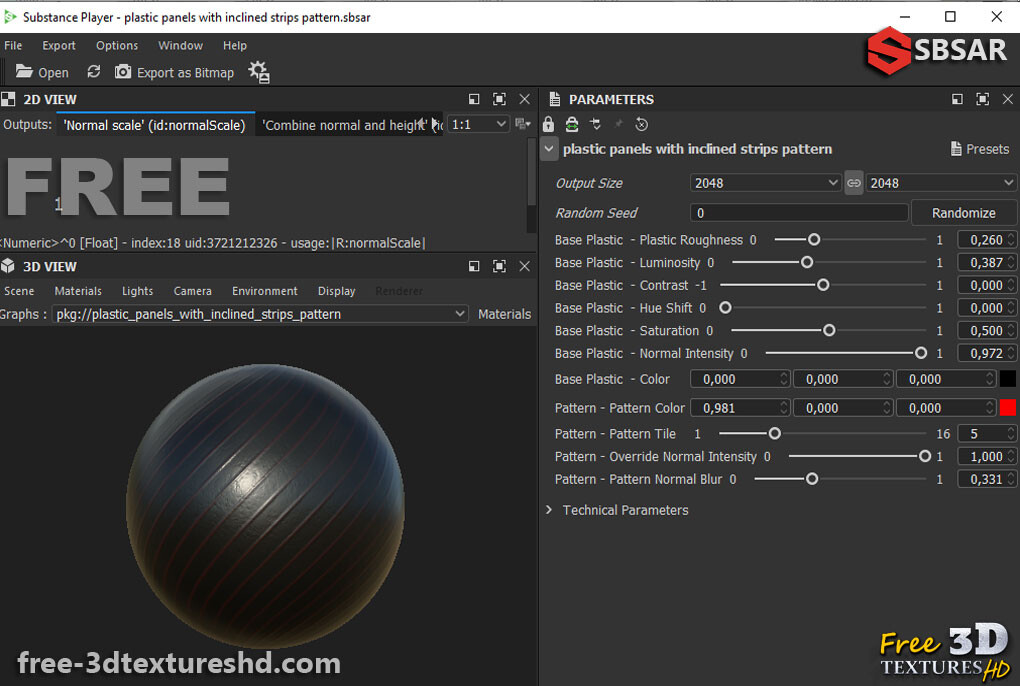Undock the 2D VIEW panel
1020x686 pixels.
click(473, 99)
